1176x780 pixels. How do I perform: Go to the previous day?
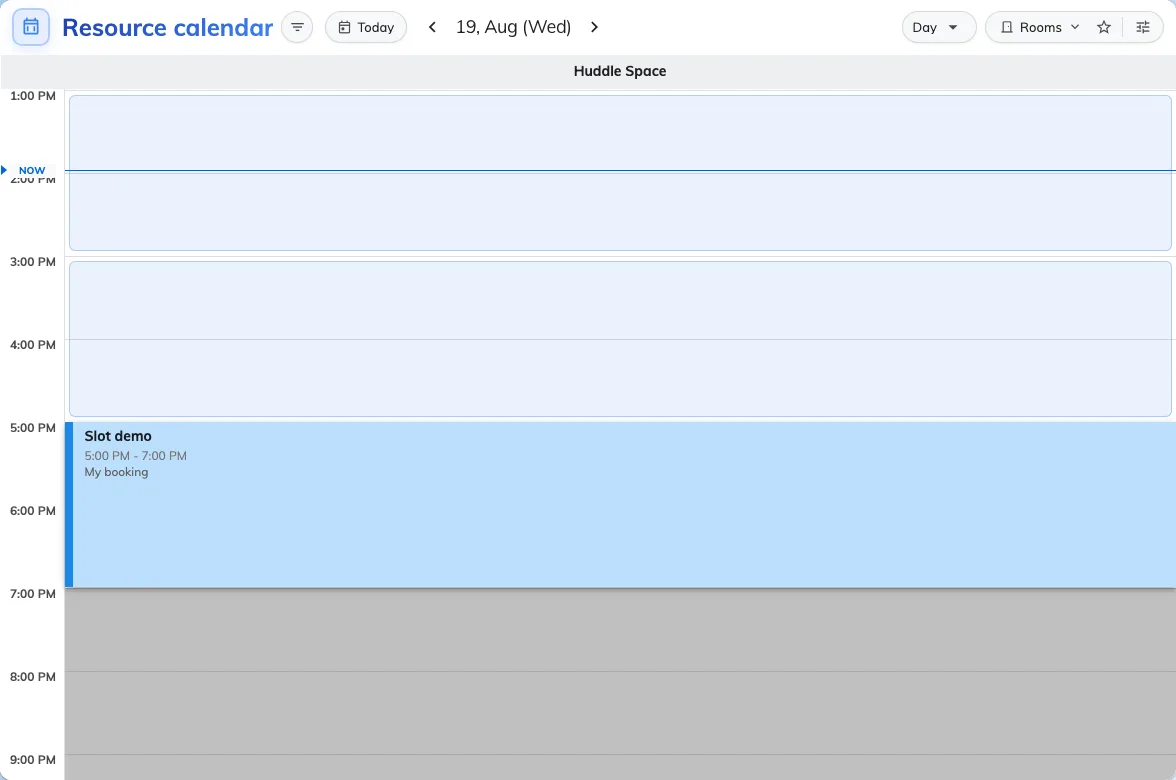pos(432,27)
